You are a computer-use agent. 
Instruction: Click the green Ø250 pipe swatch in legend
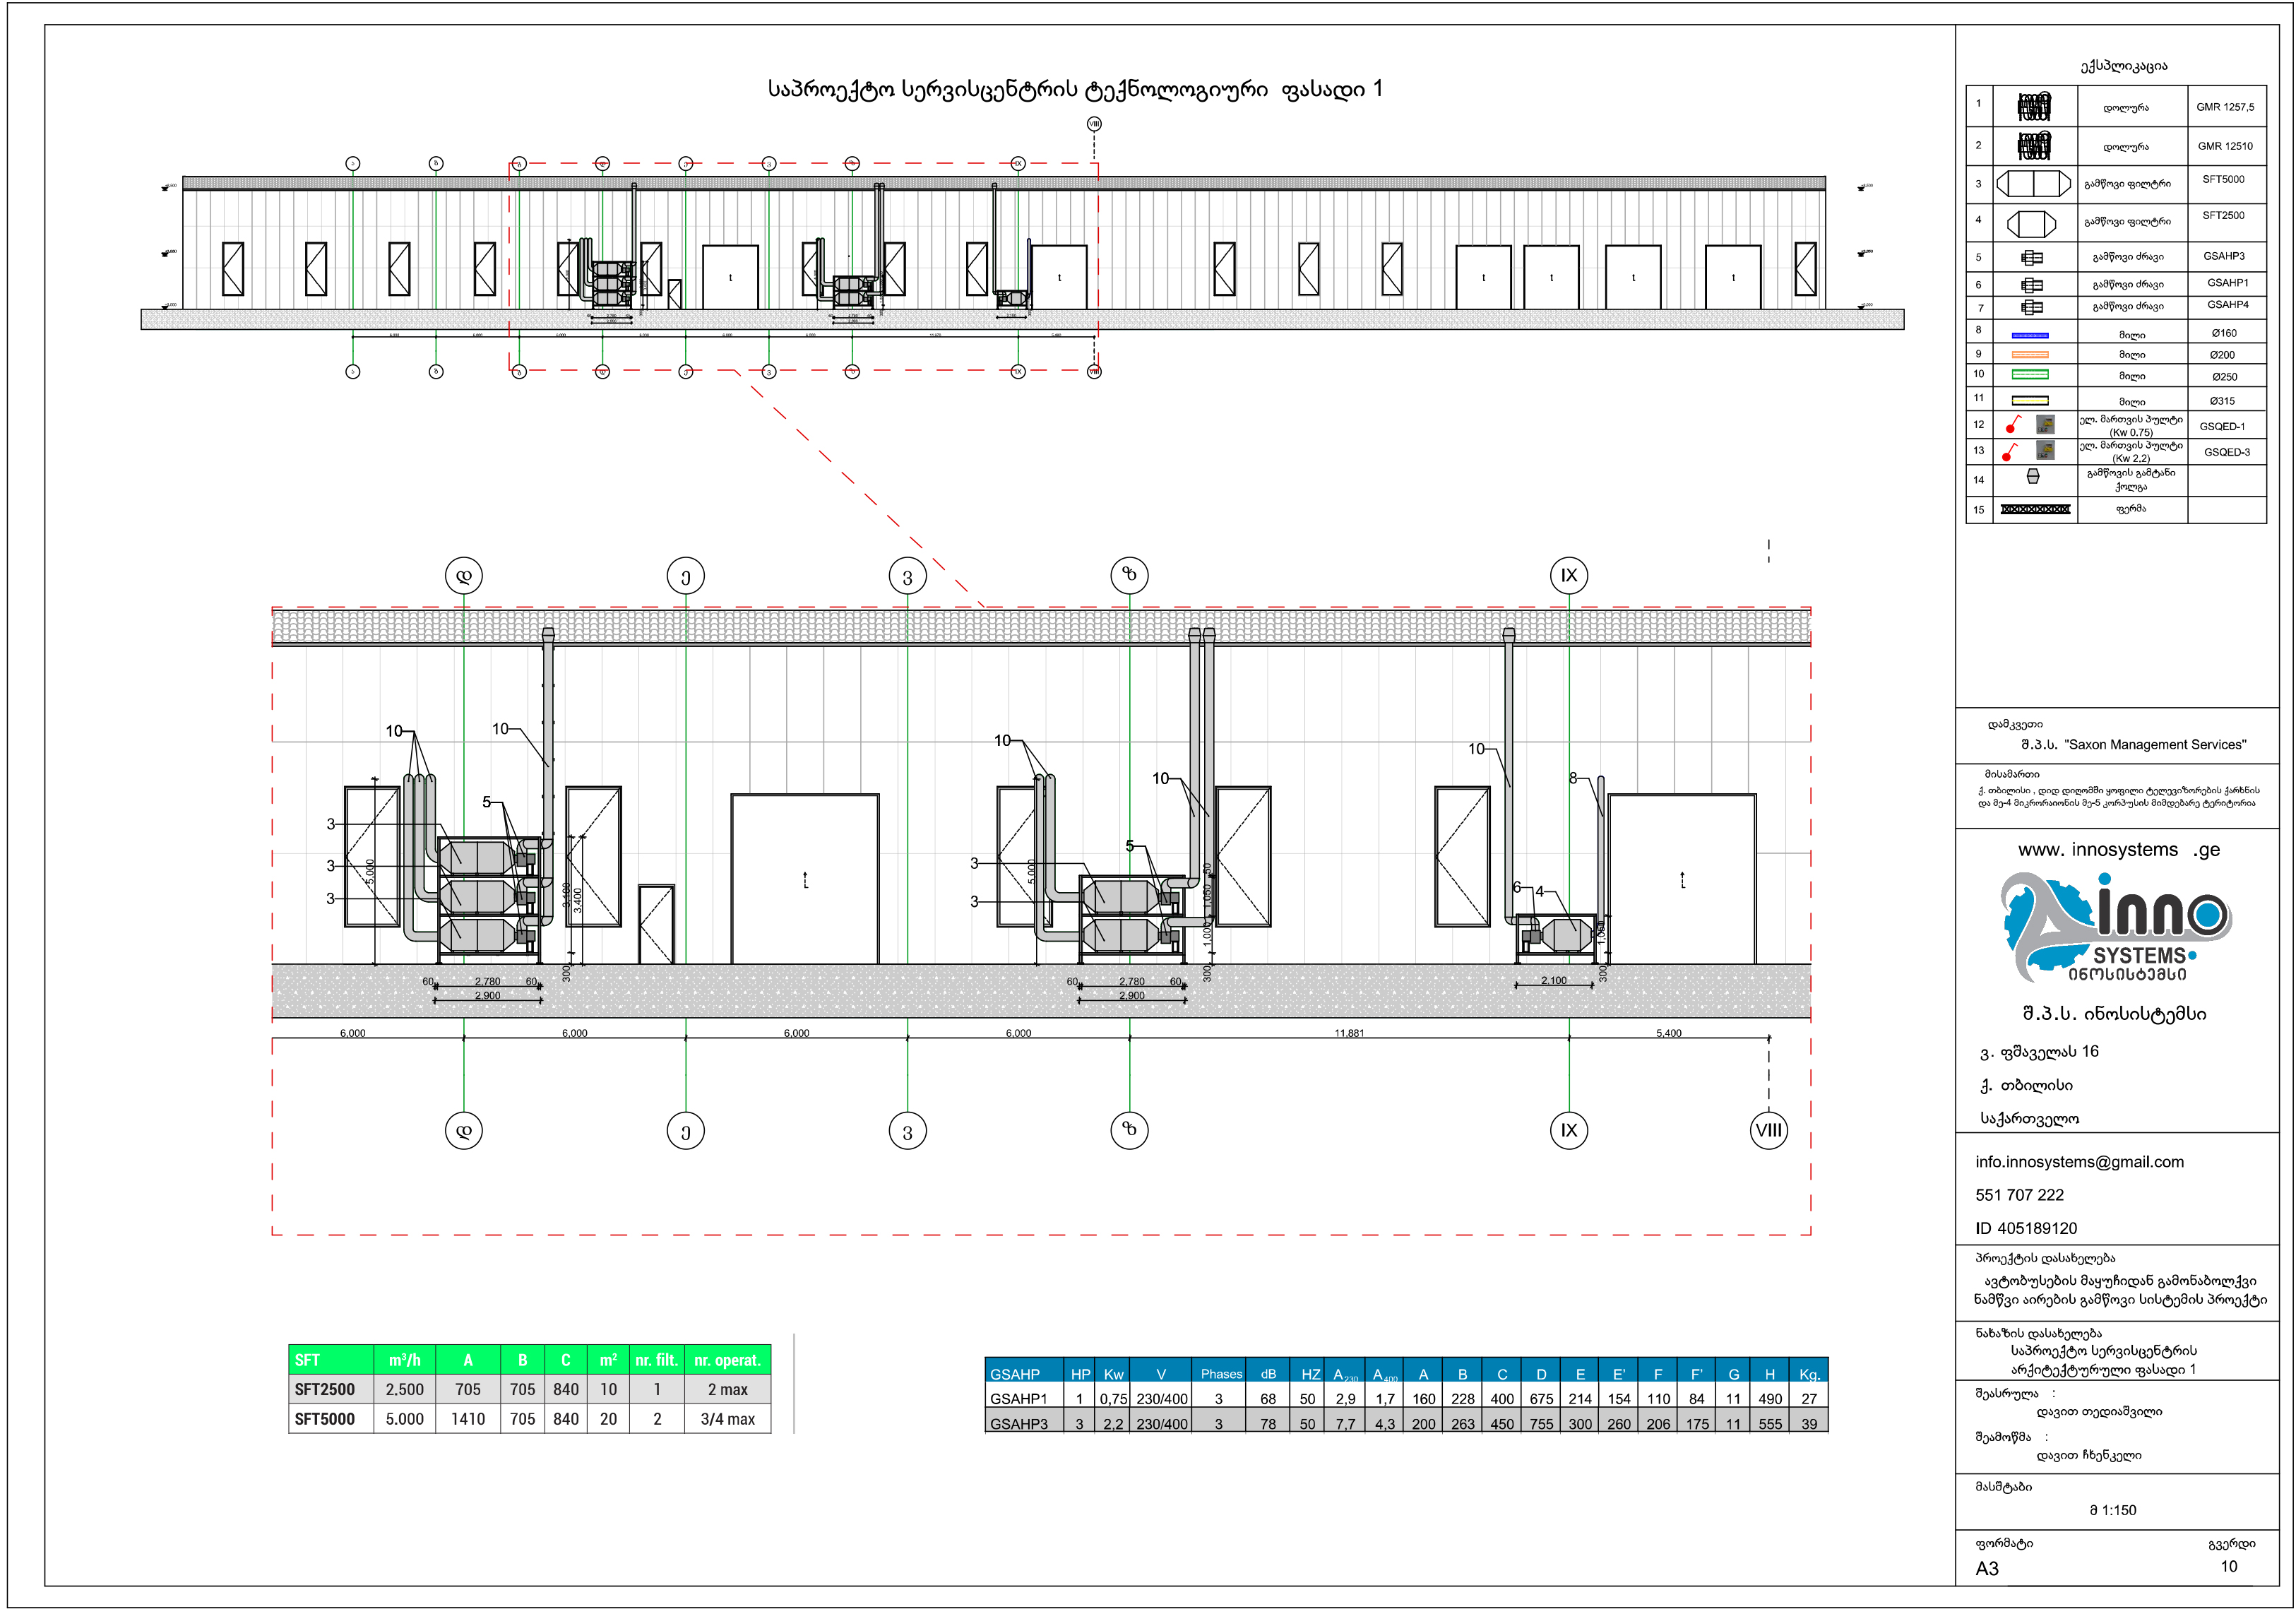[2030, 375]
